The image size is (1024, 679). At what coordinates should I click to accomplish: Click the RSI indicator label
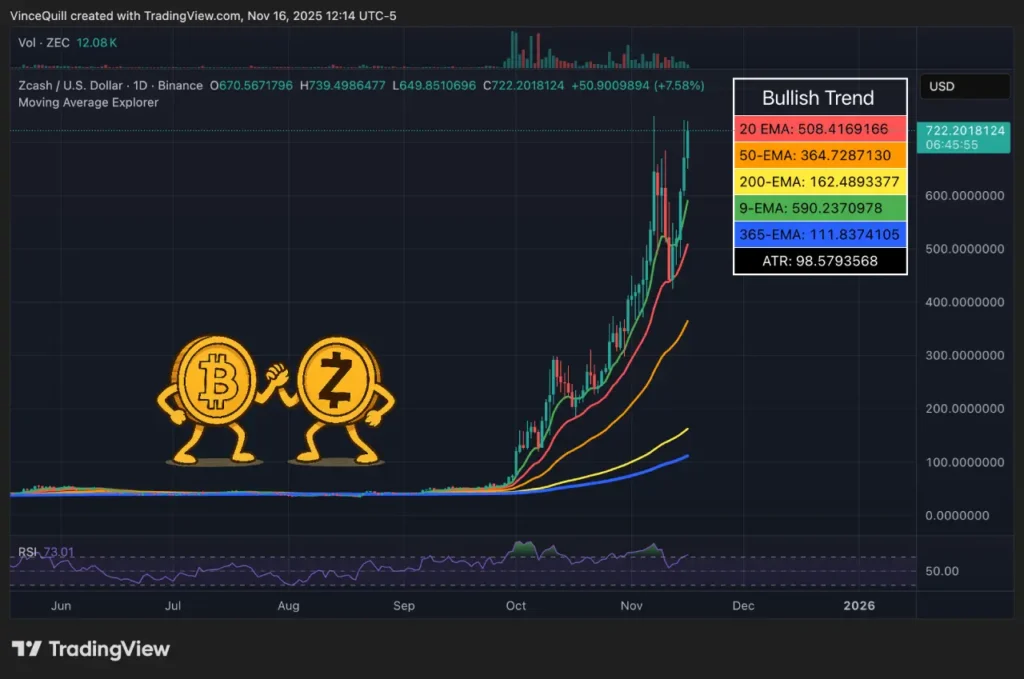26,552
